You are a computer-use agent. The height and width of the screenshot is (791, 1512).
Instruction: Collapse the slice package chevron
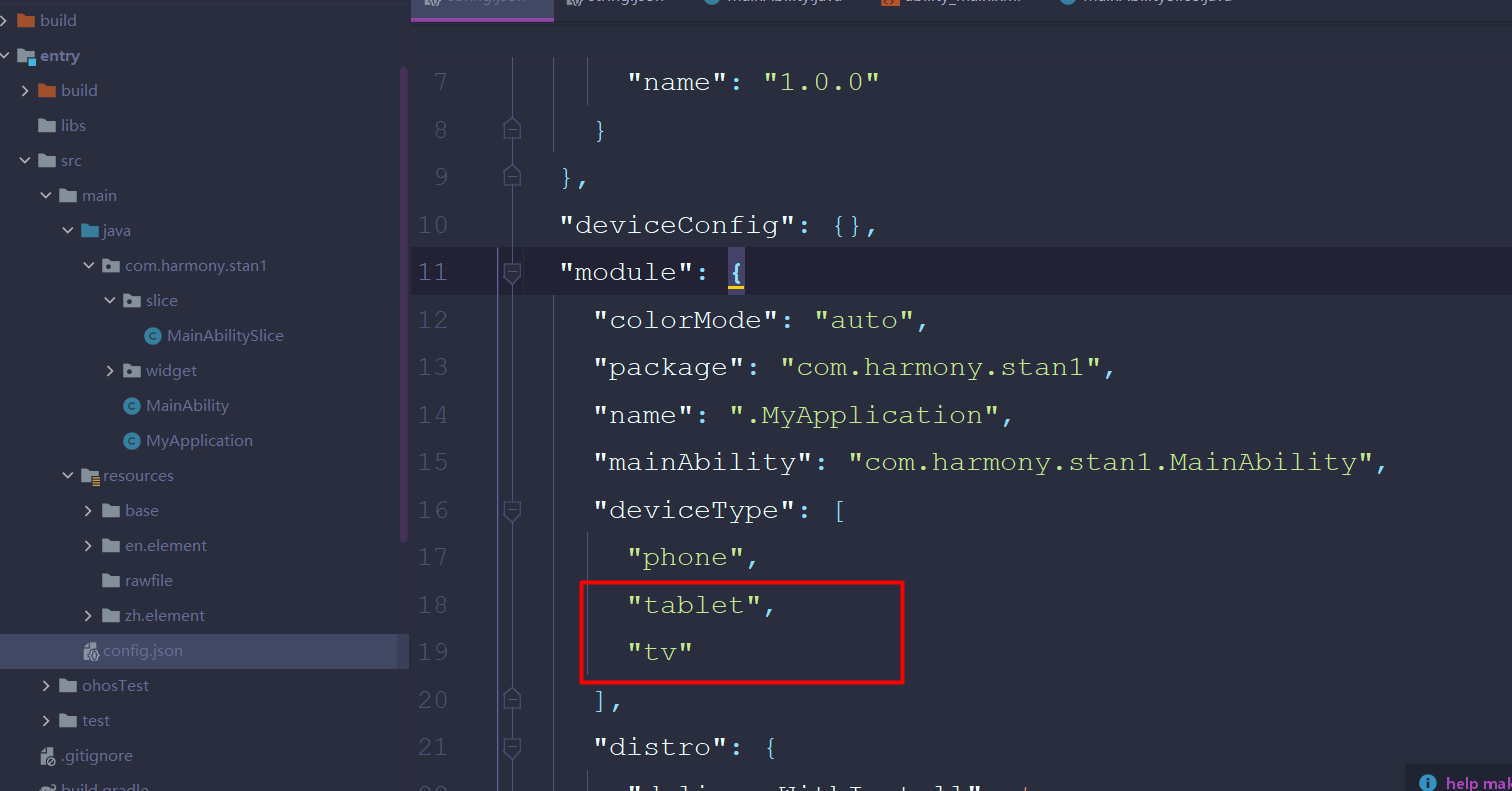click(x=110, y=300)
